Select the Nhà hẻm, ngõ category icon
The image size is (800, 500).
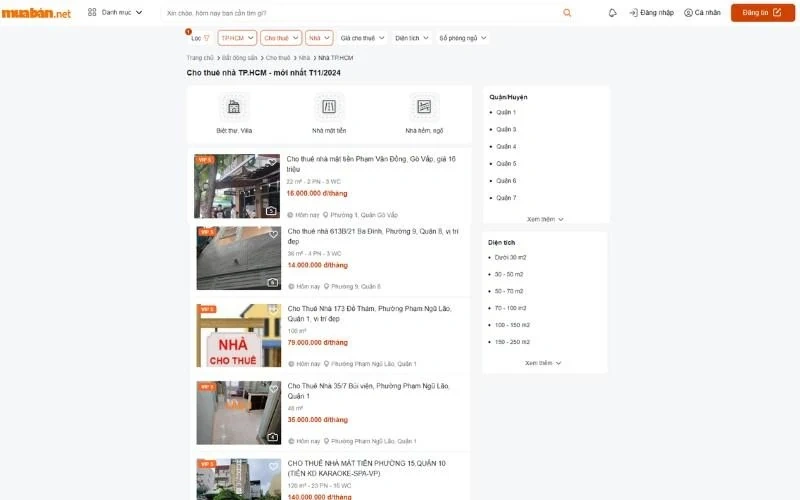(x=424, y=107)
